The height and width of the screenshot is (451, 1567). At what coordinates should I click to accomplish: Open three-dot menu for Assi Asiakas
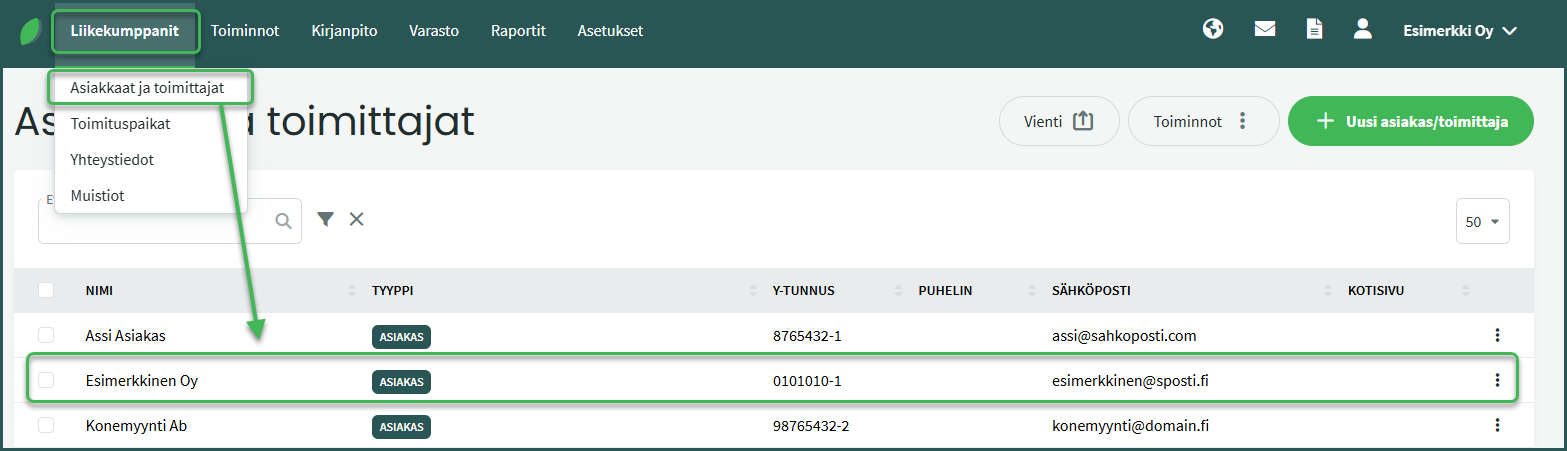coord(1497,336)
